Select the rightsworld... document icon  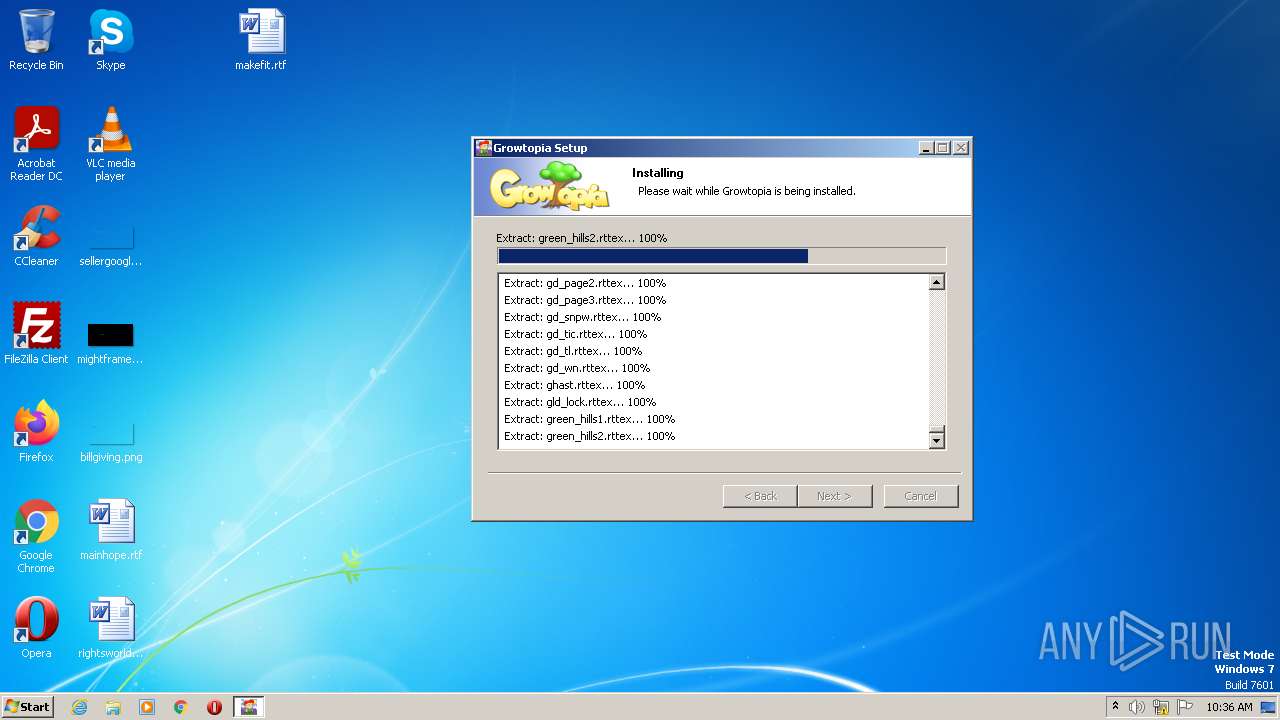coord(110,628)
